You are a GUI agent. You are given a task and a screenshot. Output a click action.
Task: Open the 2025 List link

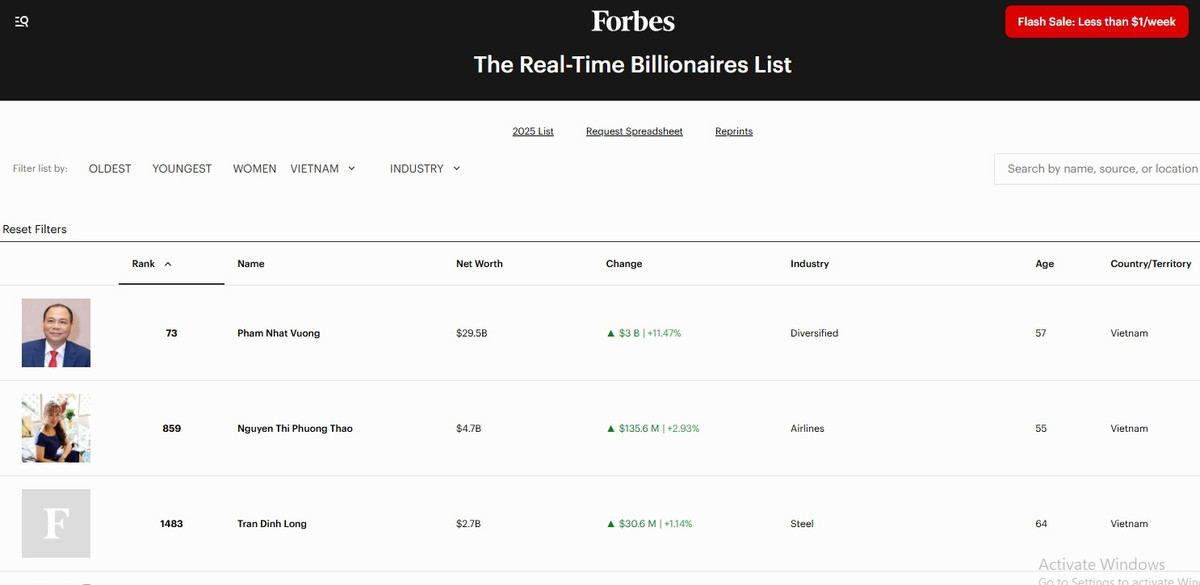click(533, 132)
